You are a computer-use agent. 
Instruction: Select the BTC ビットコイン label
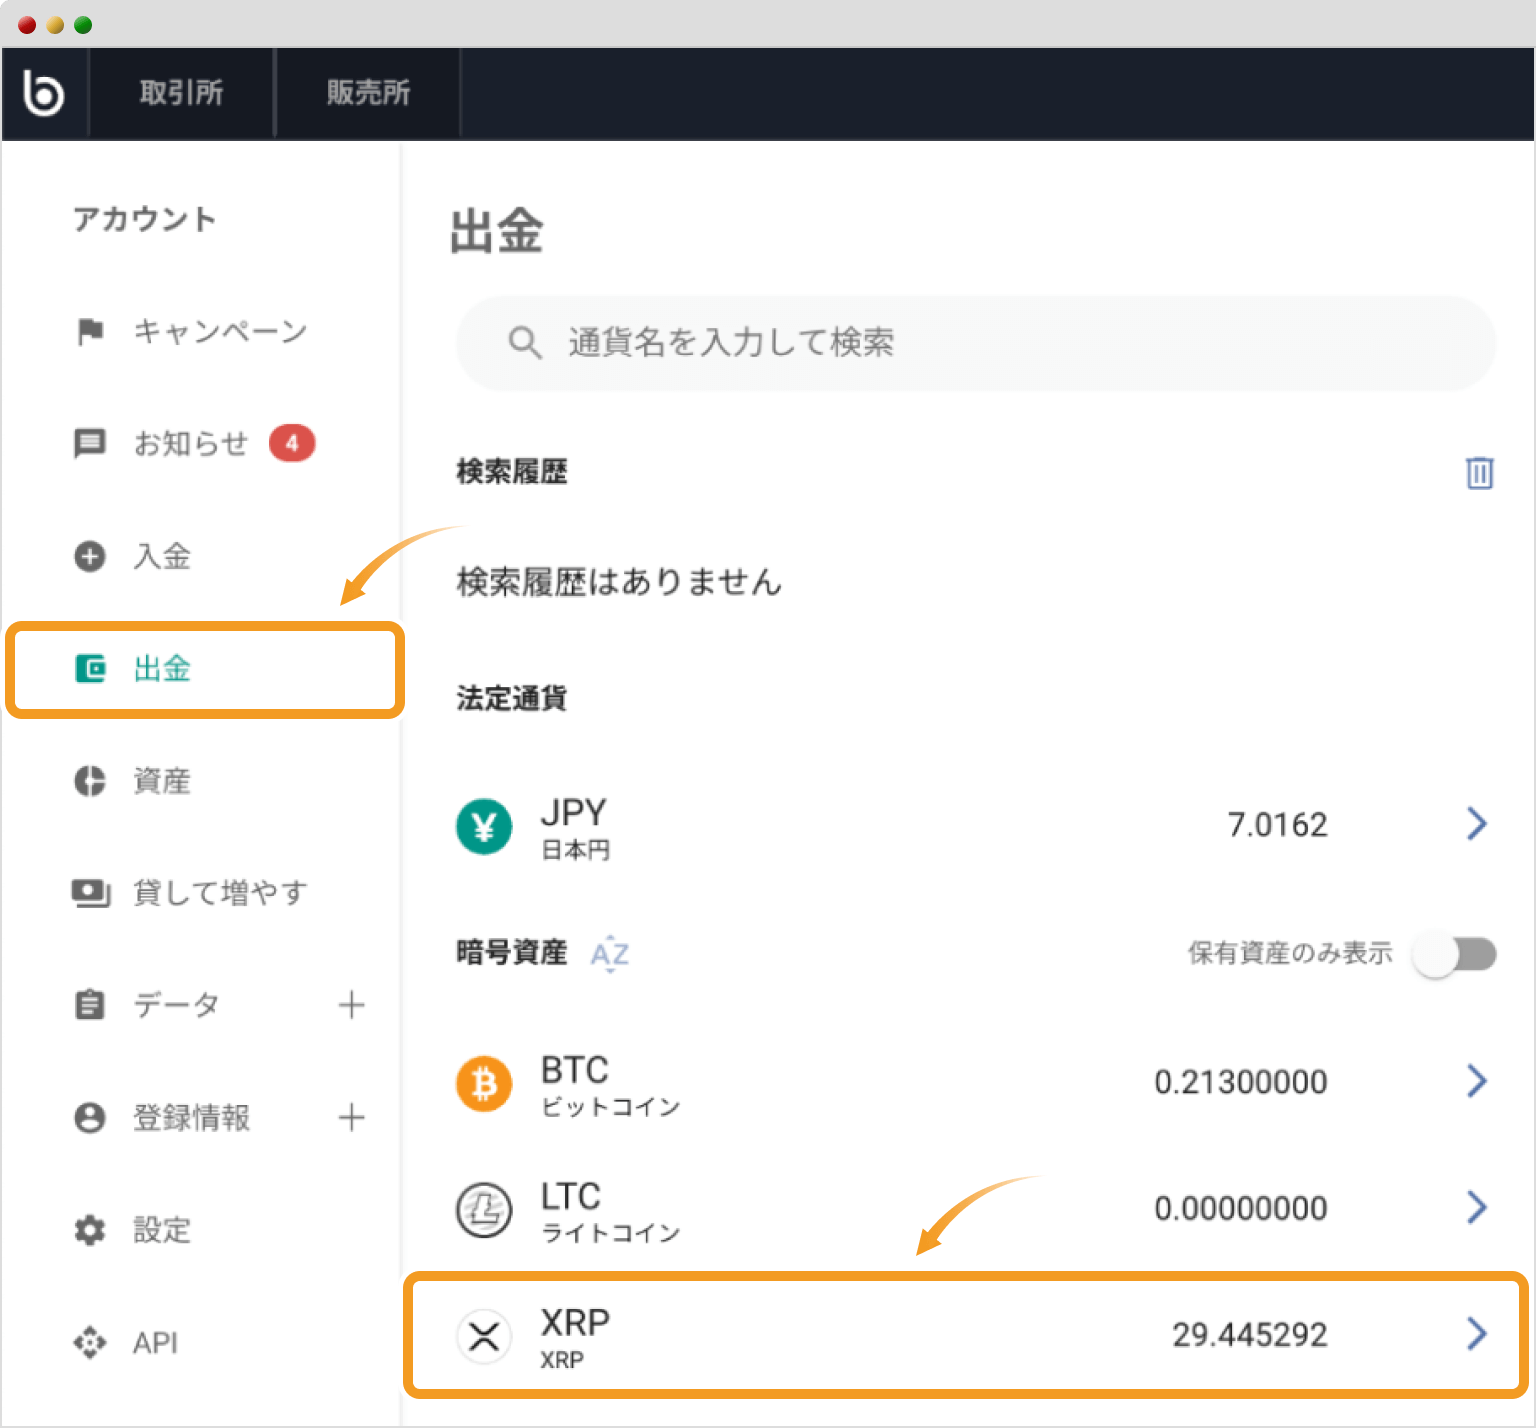[611, 1085]
